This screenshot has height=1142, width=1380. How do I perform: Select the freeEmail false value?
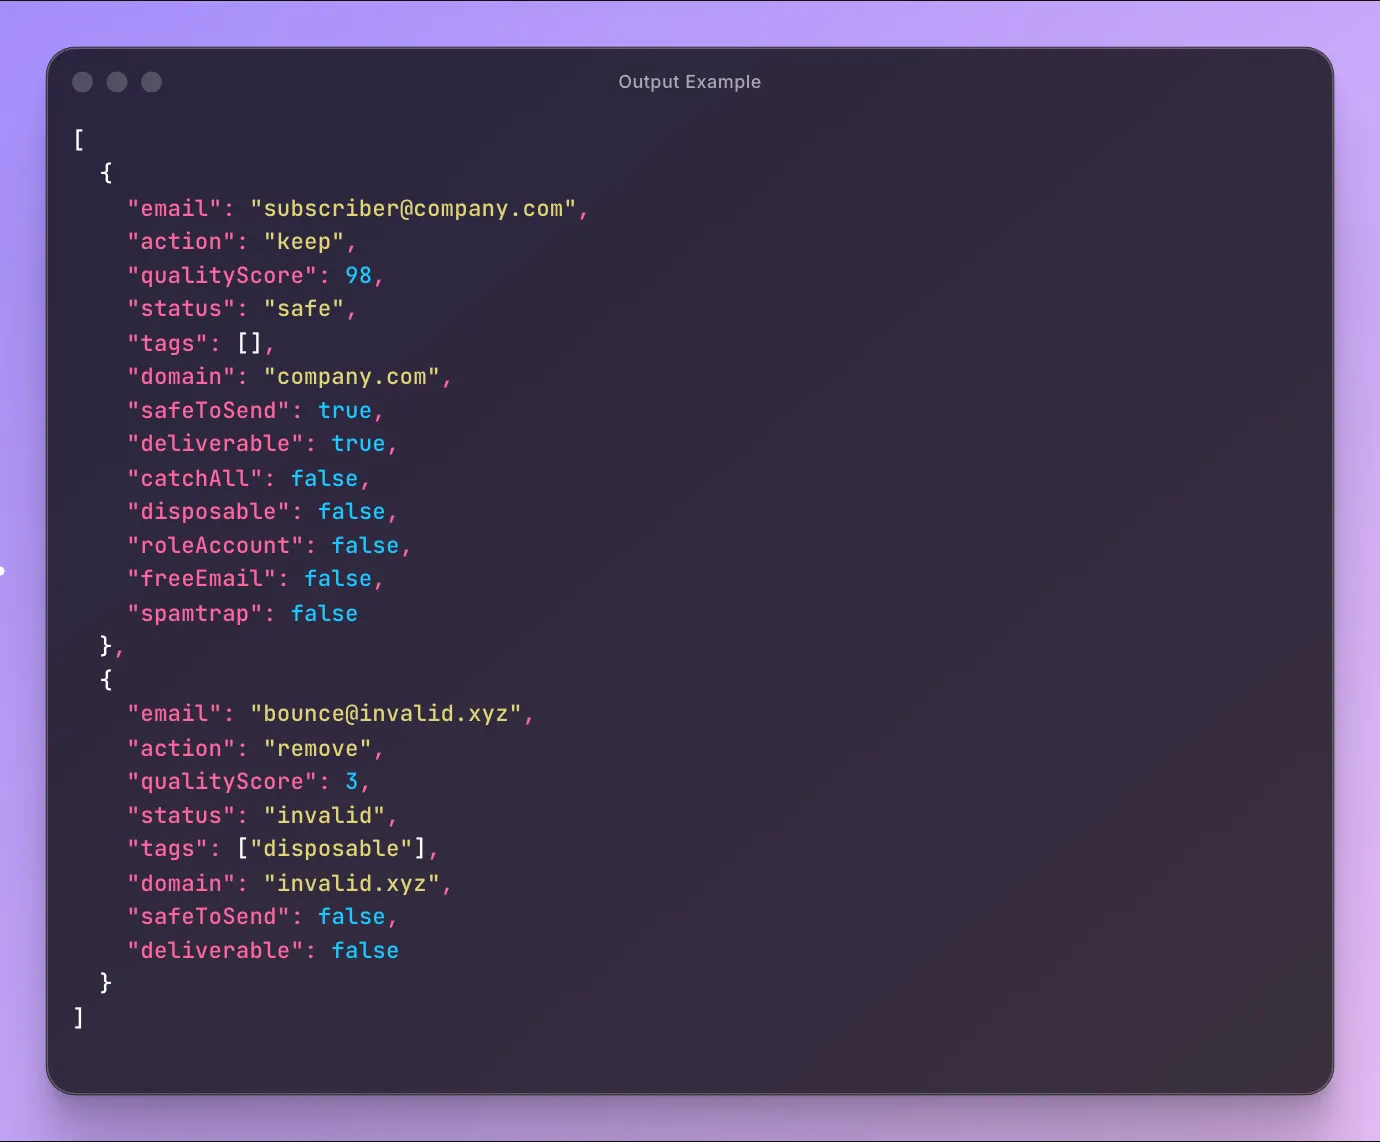click(x=339, y=578)
